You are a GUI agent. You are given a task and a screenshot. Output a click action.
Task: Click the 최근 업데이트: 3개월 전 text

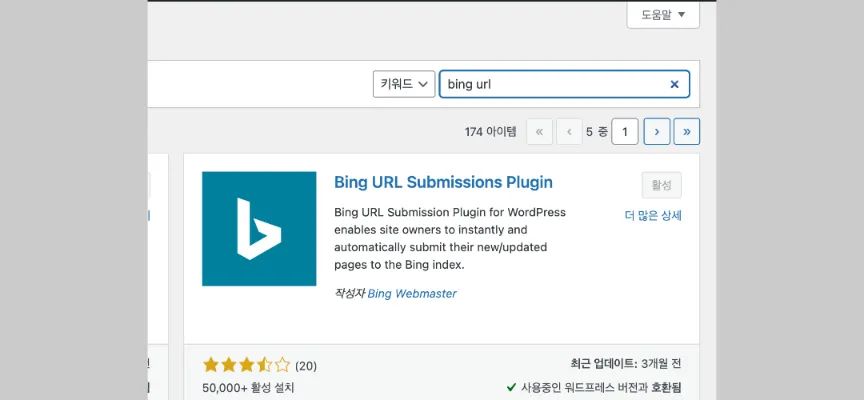(626, 364)
